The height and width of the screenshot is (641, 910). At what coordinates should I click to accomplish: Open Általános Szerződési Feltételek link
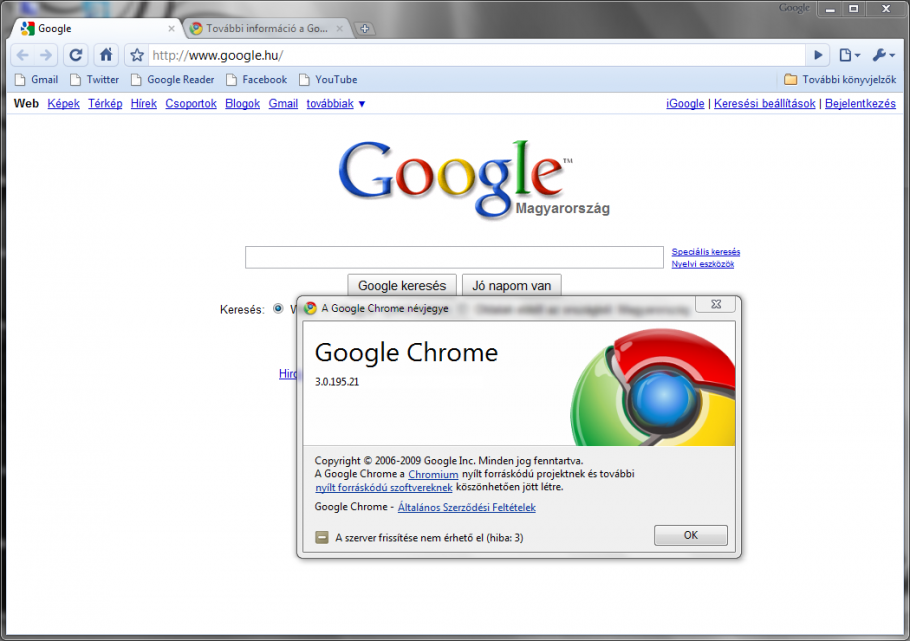(467, 507)
